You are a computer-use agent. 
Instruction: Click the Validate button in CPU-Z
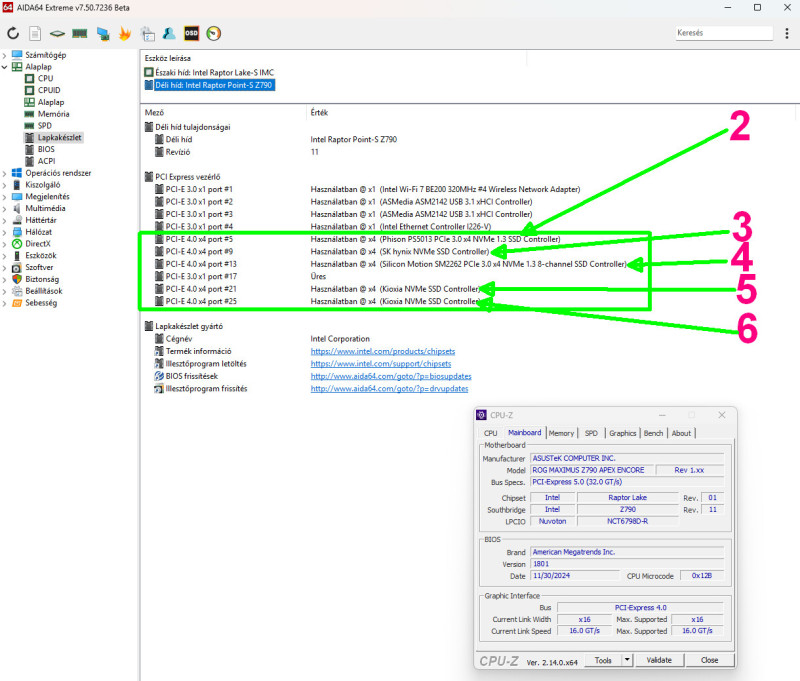click(x=659, y=660)
